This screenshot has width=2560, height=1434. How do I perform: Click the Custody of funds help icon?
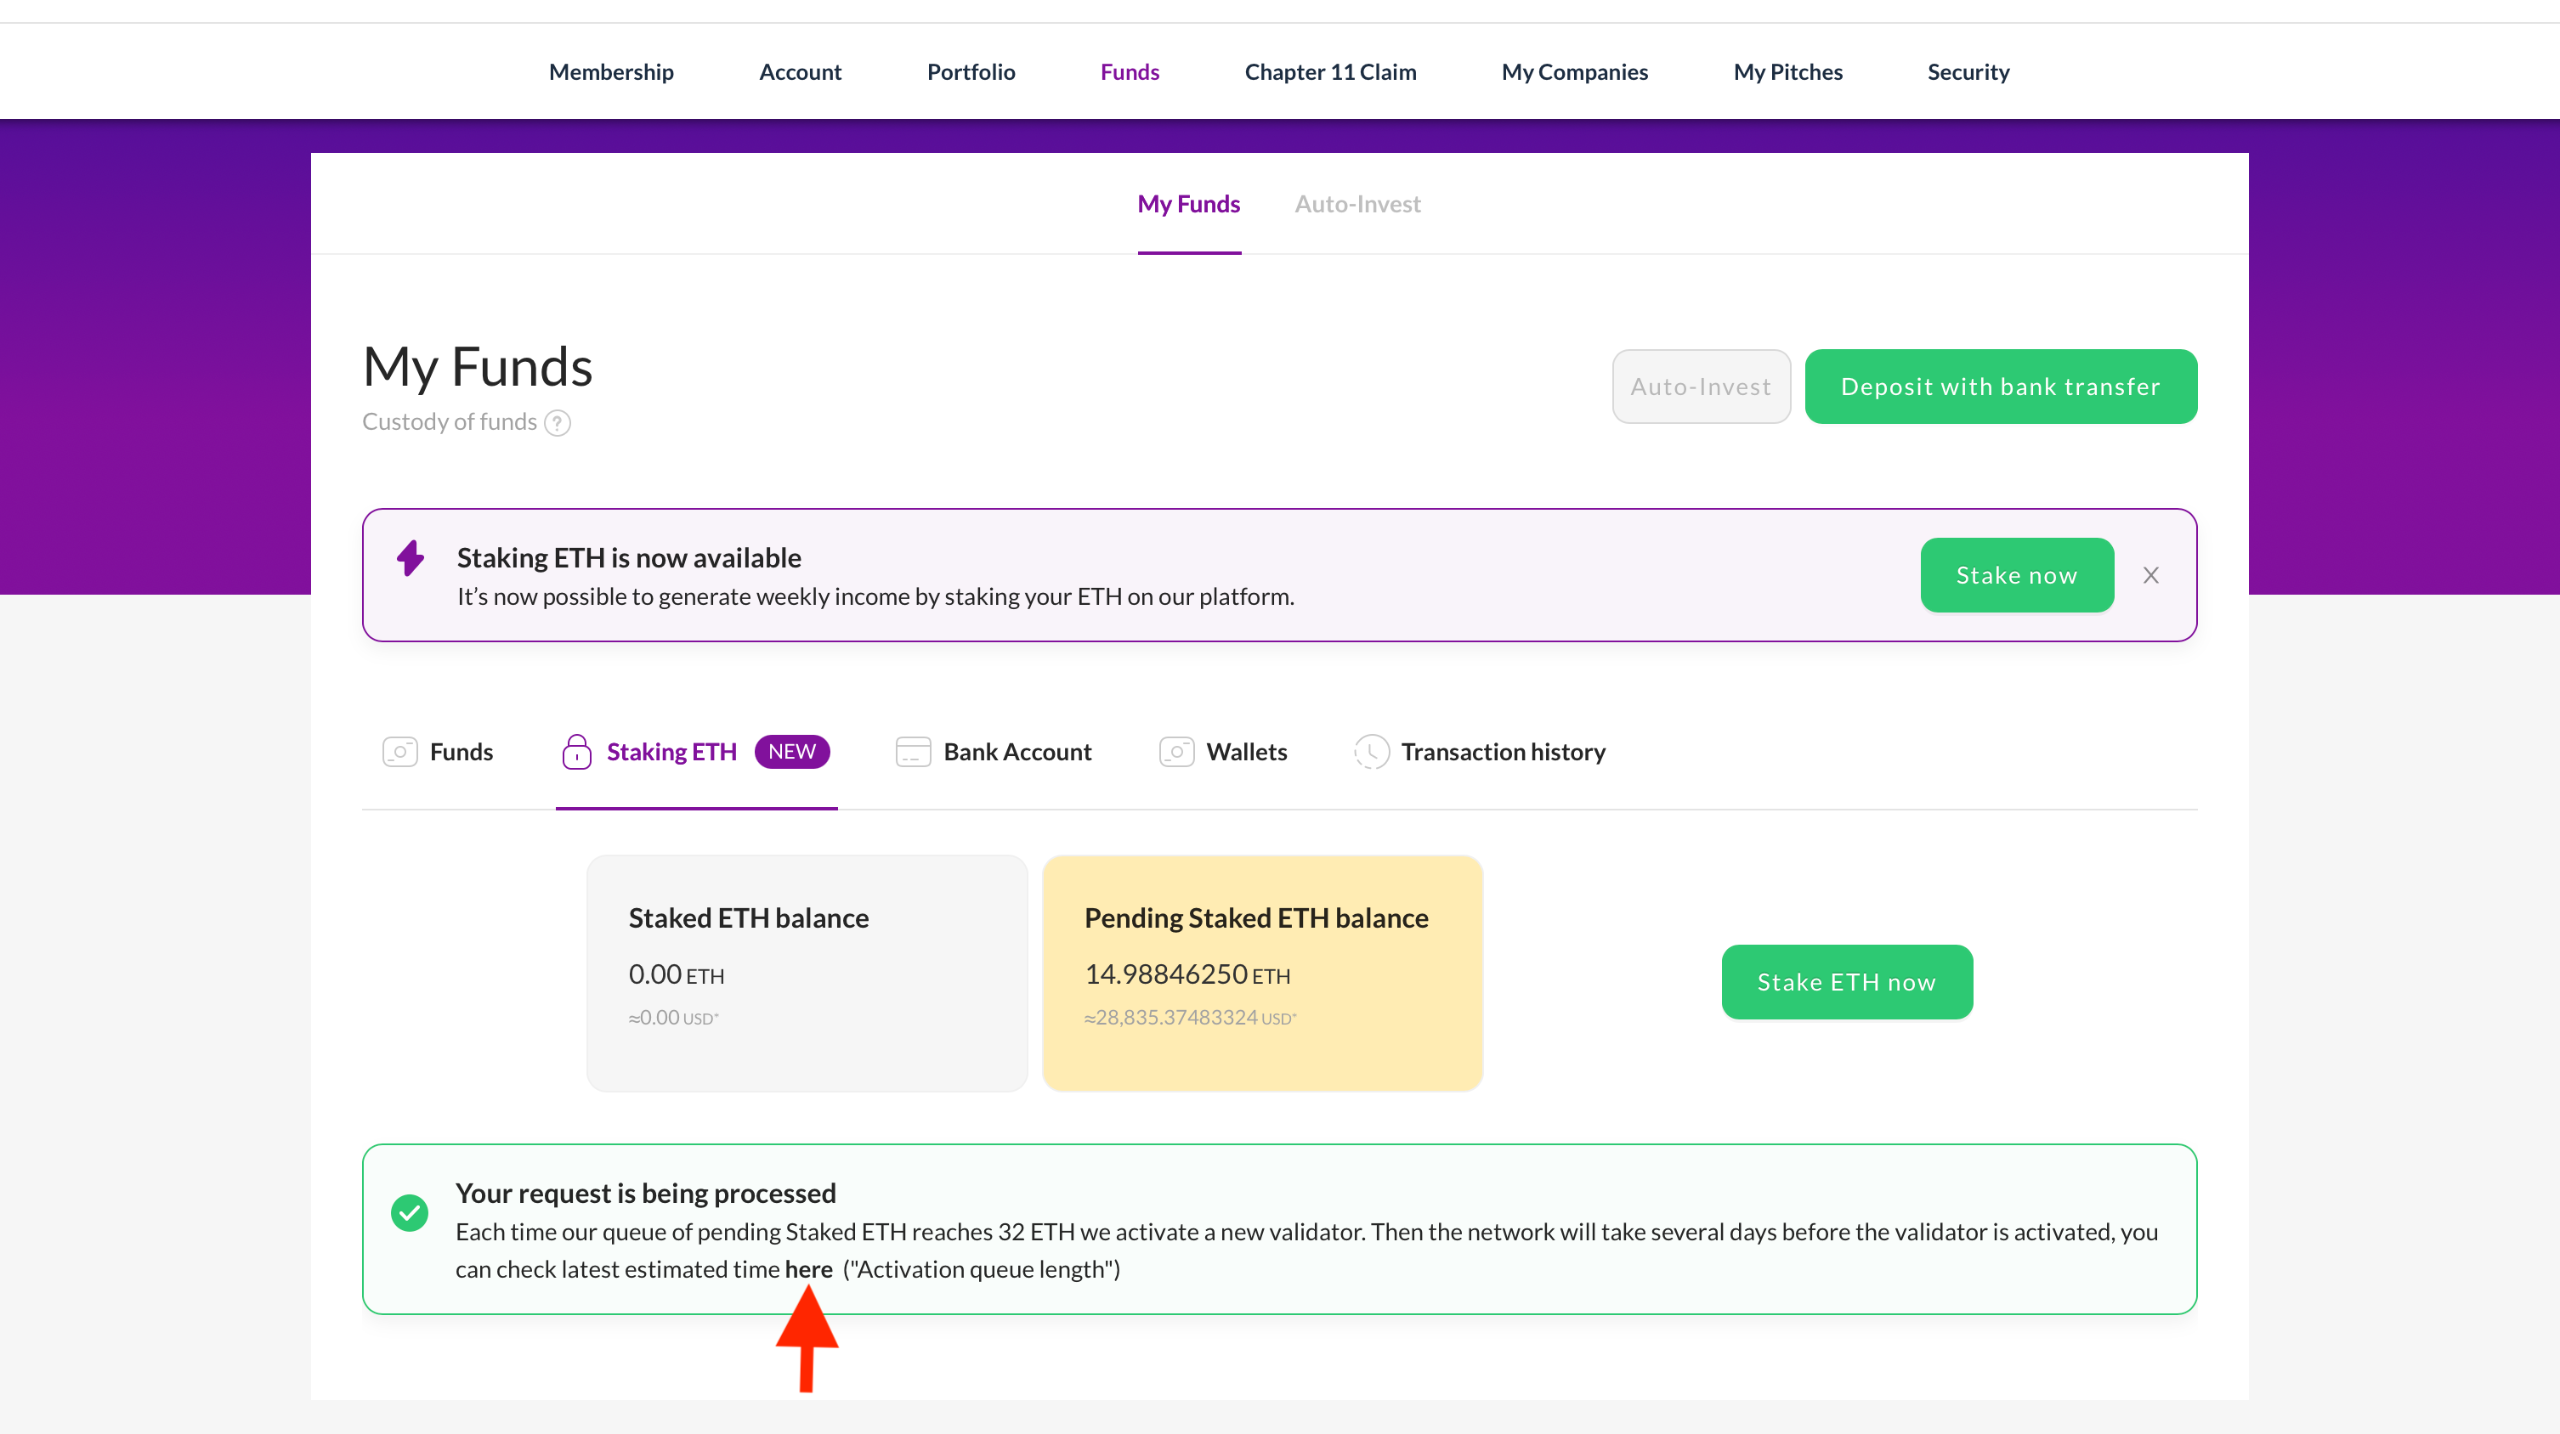(x=557, y=423)
